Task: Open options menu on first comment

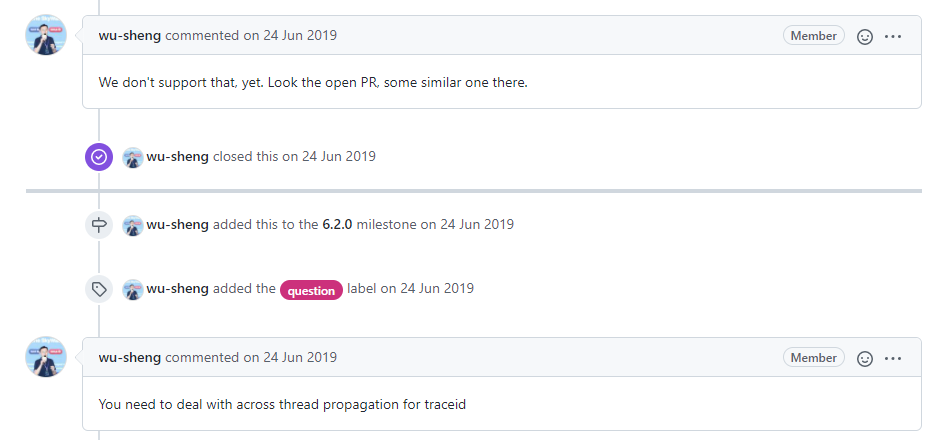Action: 893,36
